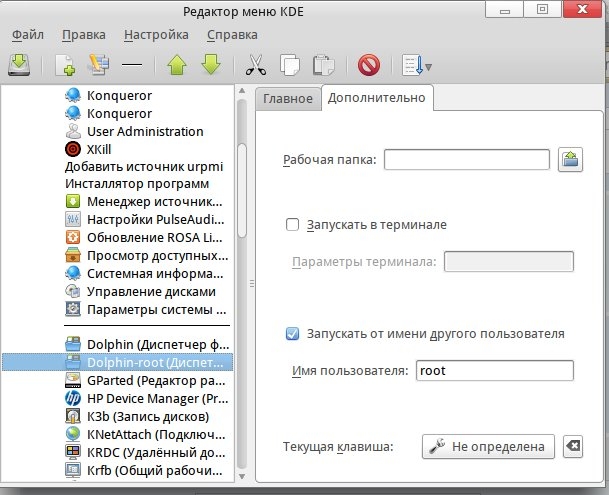Click the Менеджер источник... green icon

coord(73,202)
